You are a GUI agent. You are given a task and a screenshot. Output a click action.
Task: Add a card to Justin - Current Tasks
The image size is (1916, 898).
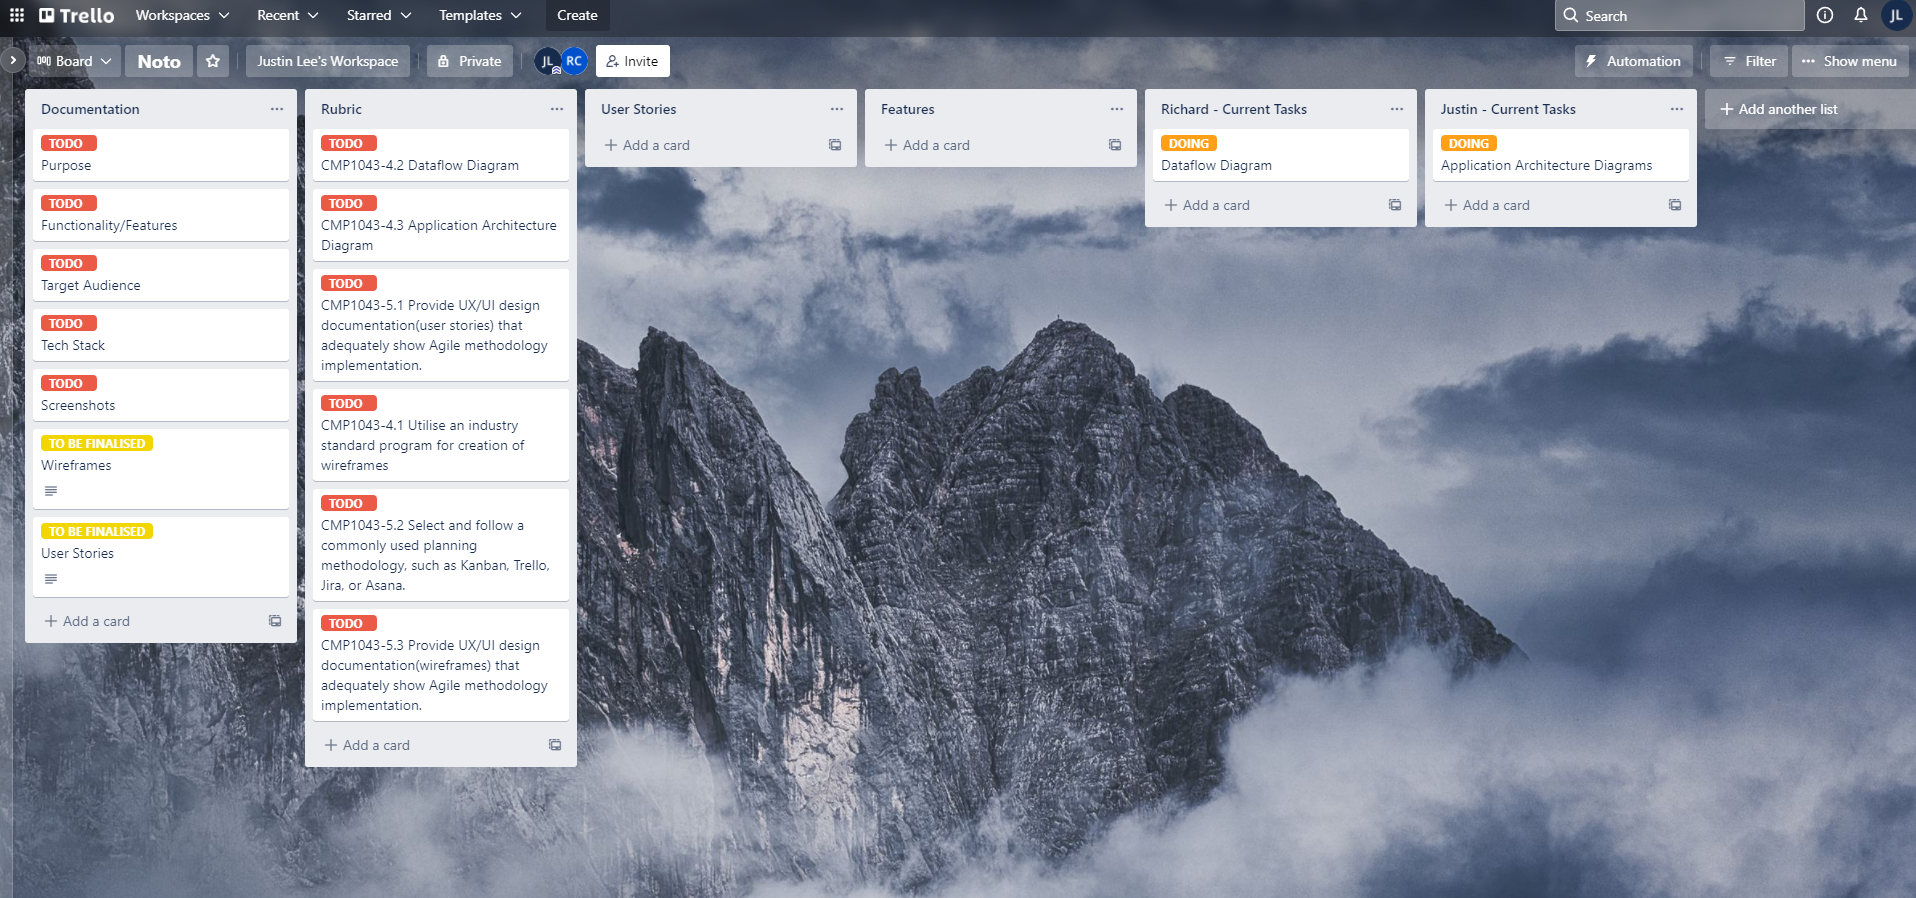point(1487,205)
